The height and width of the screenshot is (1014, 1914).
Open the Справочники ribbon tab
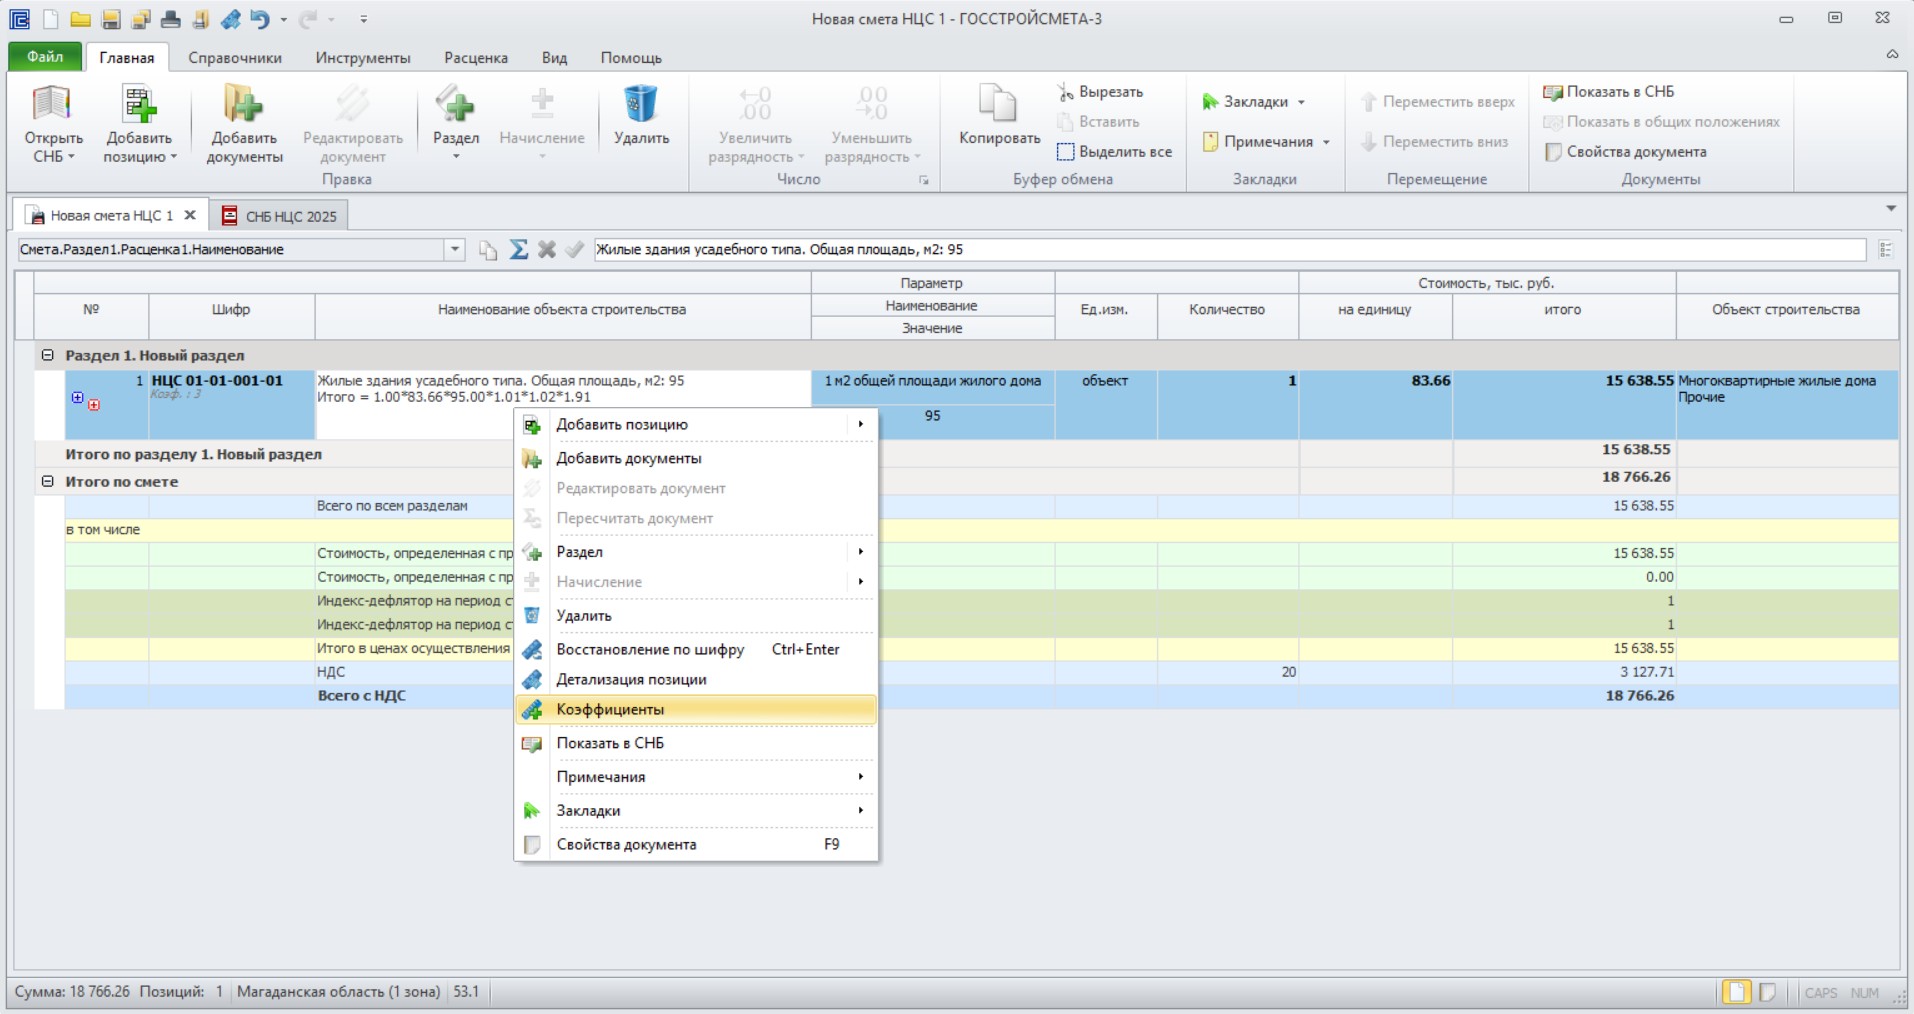tap(235, 58)
